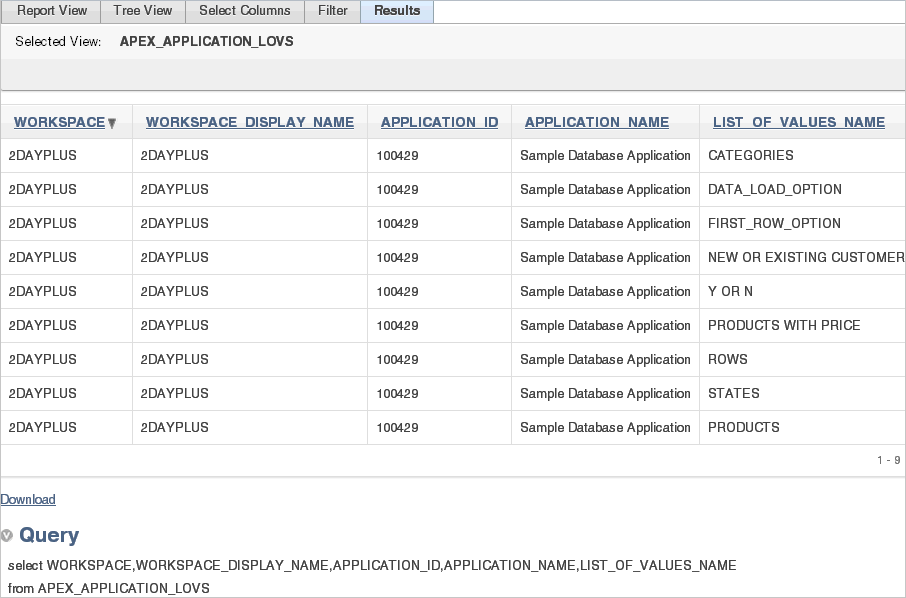Click the APEX_APPLICATION_LOVS selected view name

pos(207,42)
